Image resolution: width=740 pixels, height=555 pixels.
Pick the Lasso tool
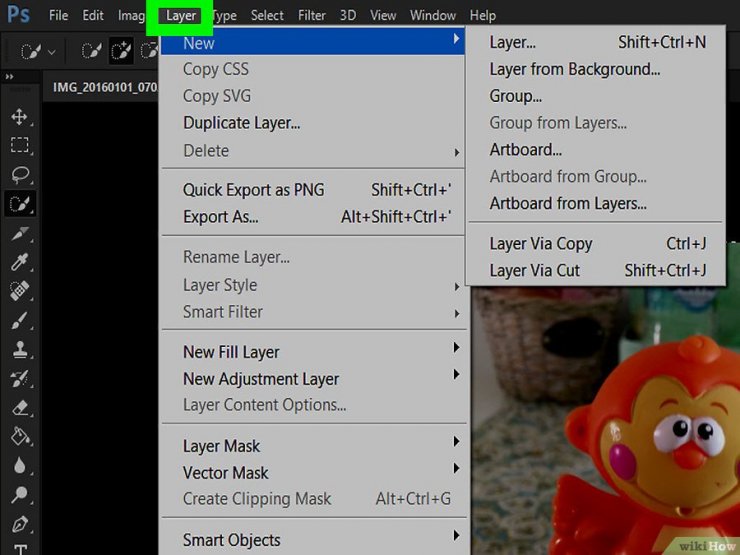click(20, 175)
